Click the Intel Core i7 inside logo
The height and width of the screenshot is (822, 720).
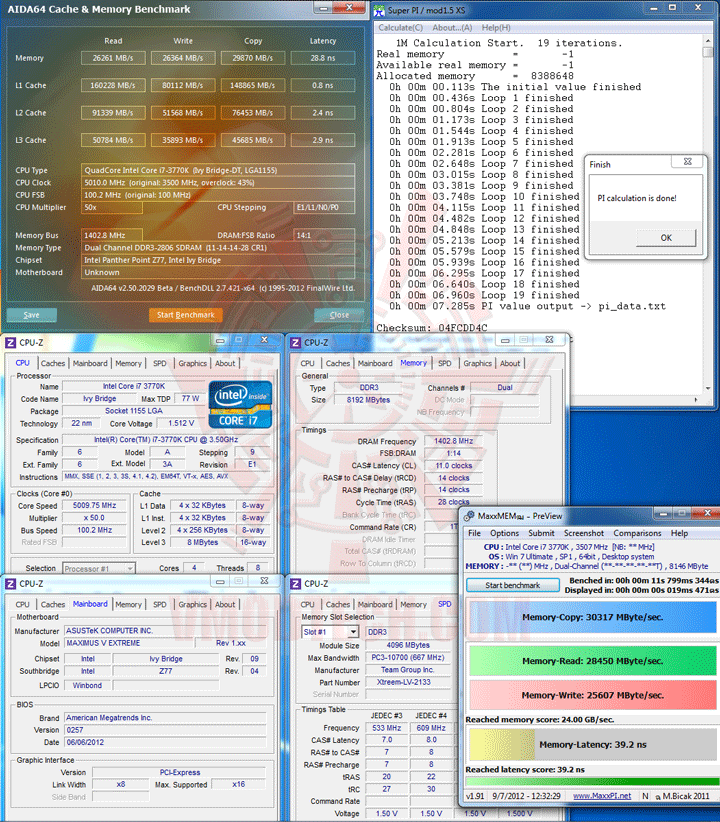(x=240, y=405)
